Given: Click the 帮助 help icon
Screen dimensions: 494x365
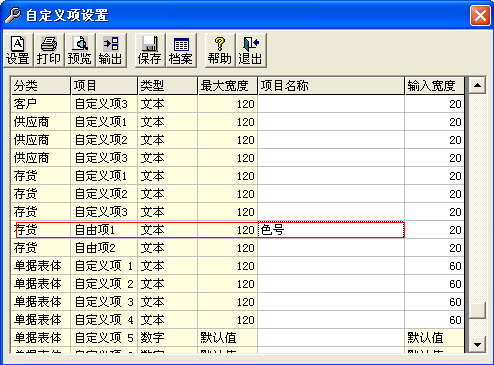Looking at the screenshot, I should tap(219, 50).
